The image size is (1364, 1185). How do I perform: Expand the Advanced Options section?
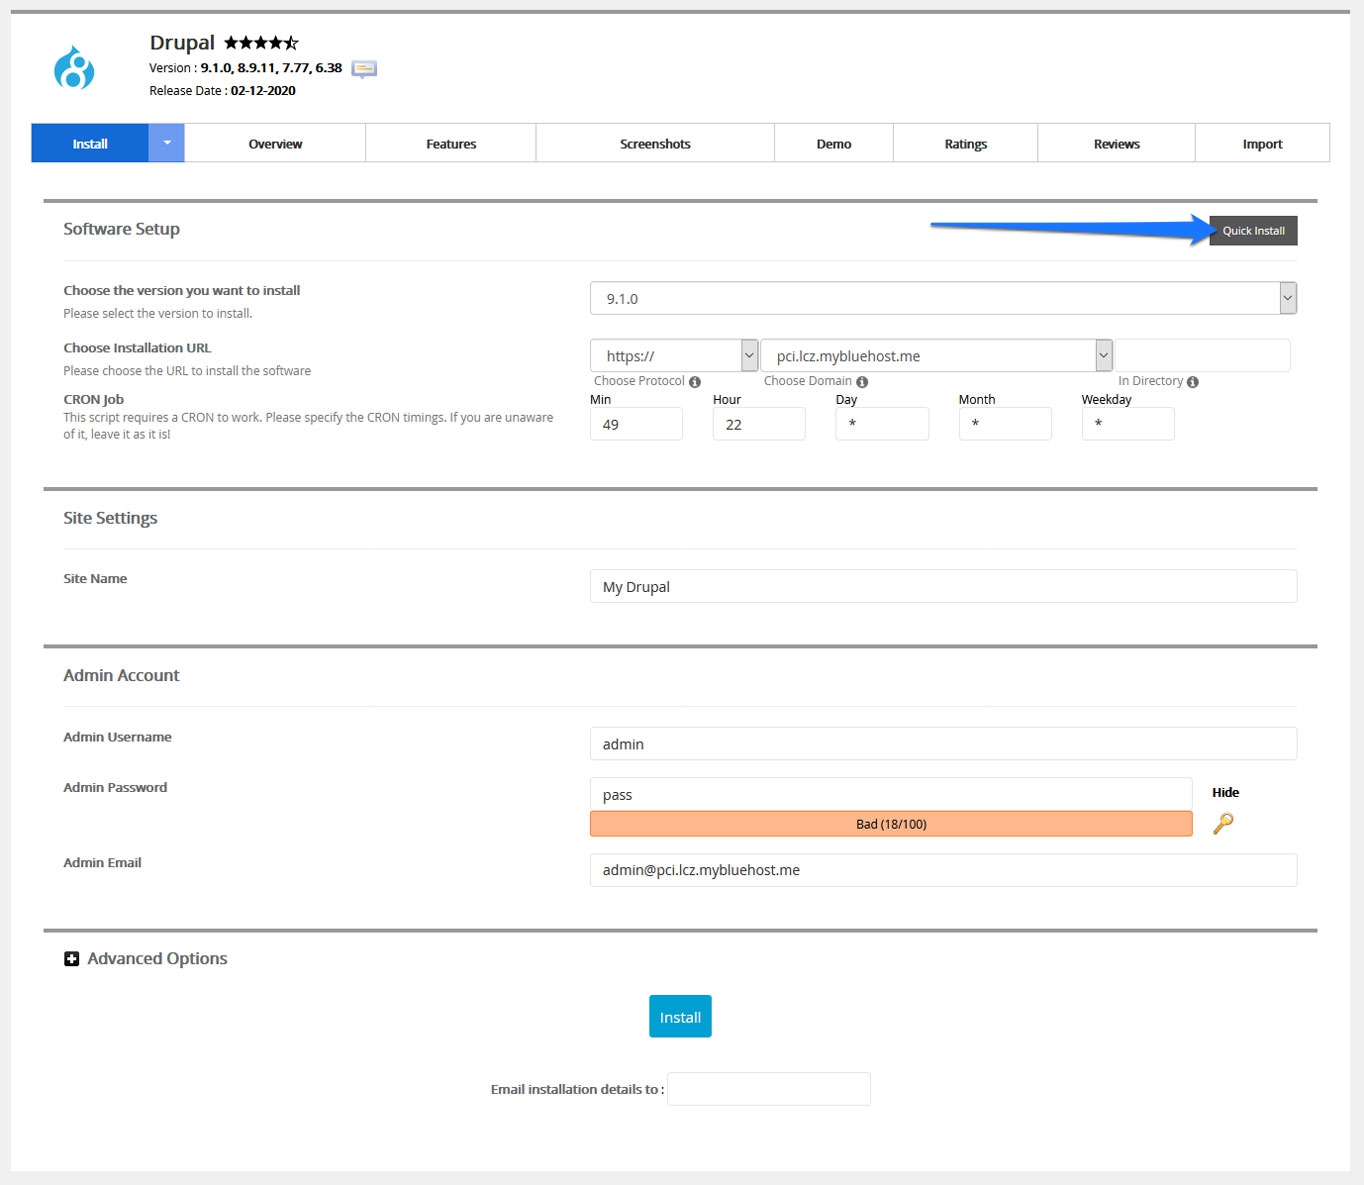coord(146,959)
